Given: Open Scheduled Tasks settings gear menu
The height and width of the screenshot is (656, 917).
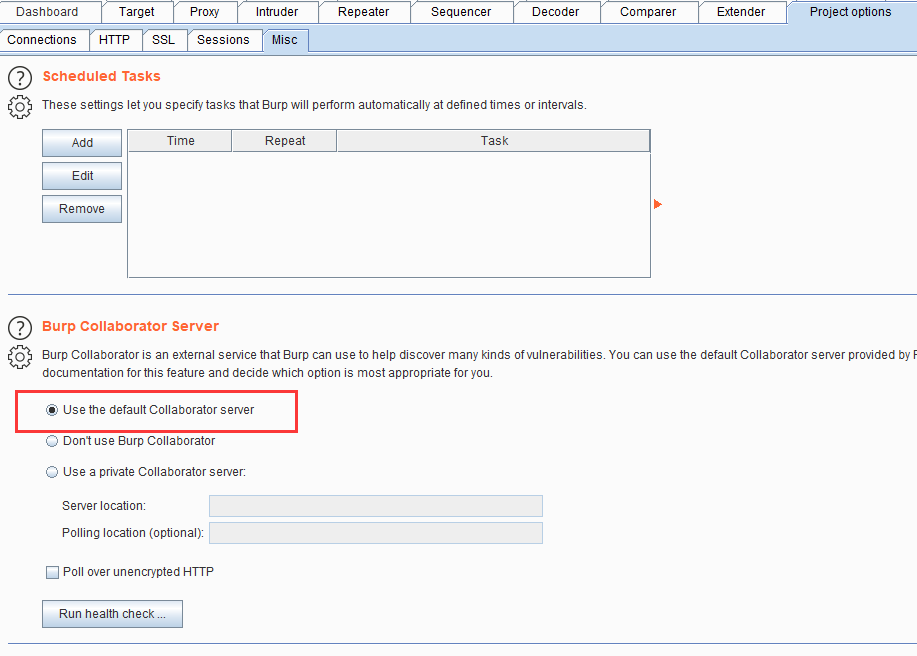Looking at the screenshot, I should (20, 107).
